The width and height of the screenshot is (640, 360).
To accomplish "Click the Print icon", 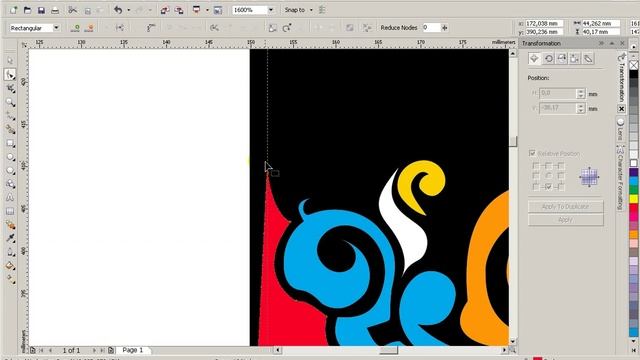I will (x=55, y=10).
